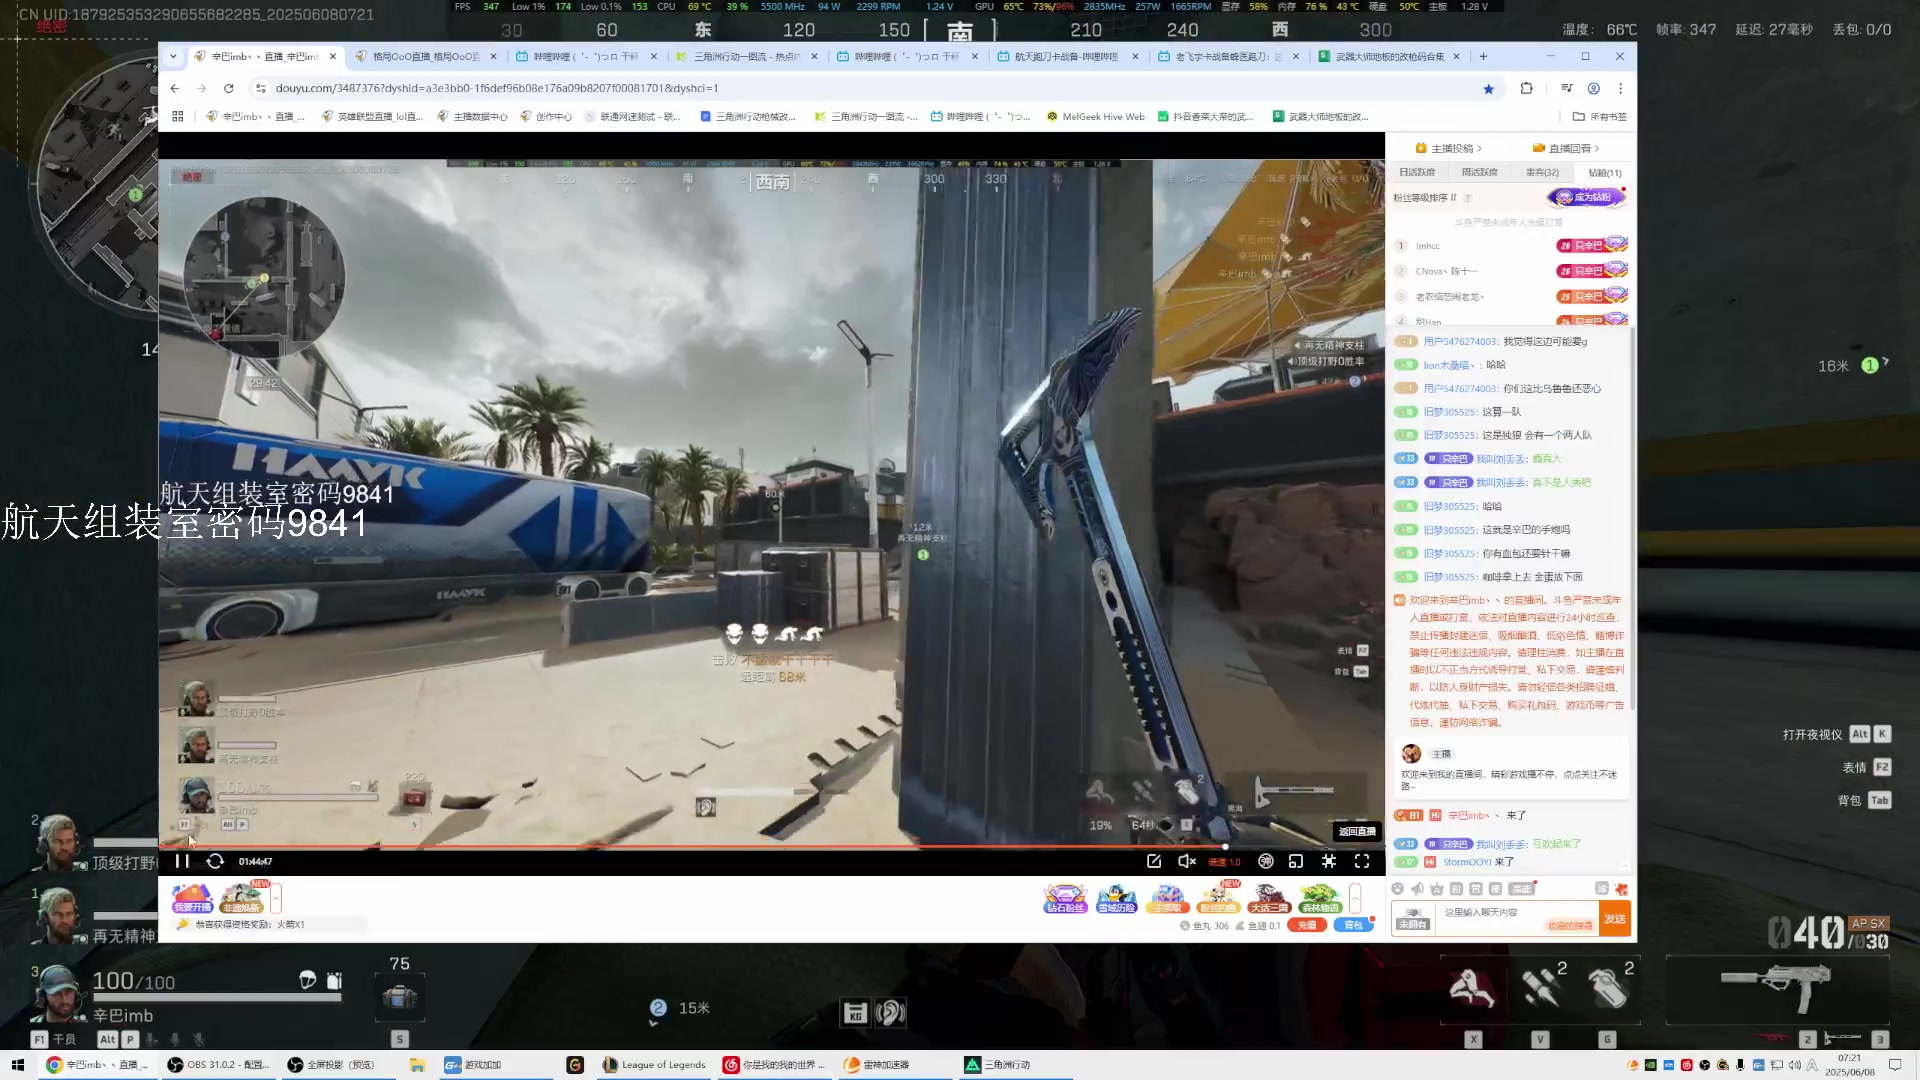Screen dimensions: 1920x1080
Task: Unmute the player volume icon
Action: (1187, 861)
